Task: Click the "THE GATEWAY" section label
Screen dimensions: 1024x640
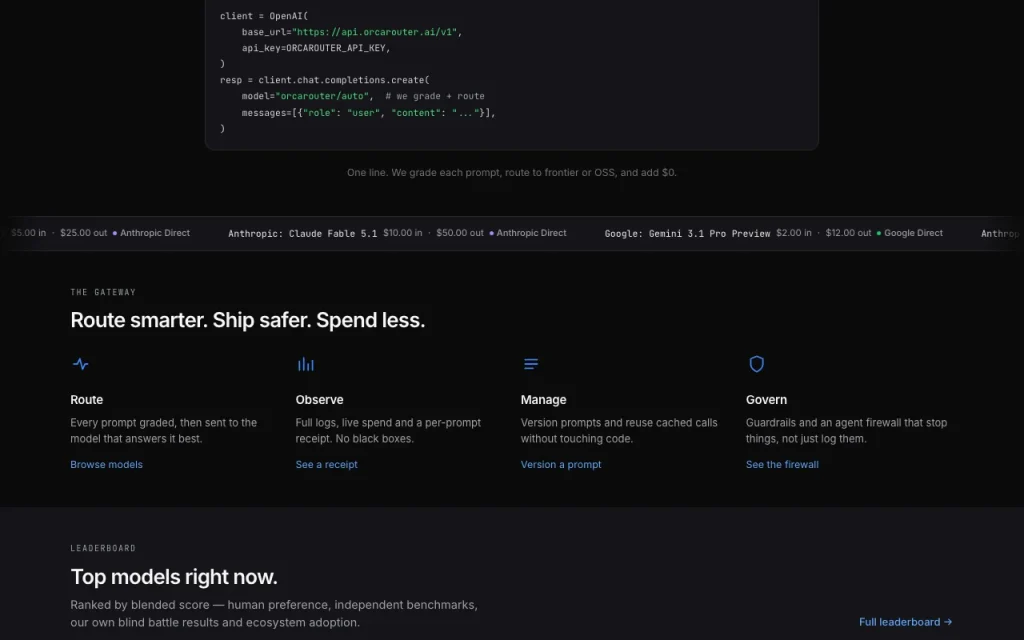Action: [103, 292]
